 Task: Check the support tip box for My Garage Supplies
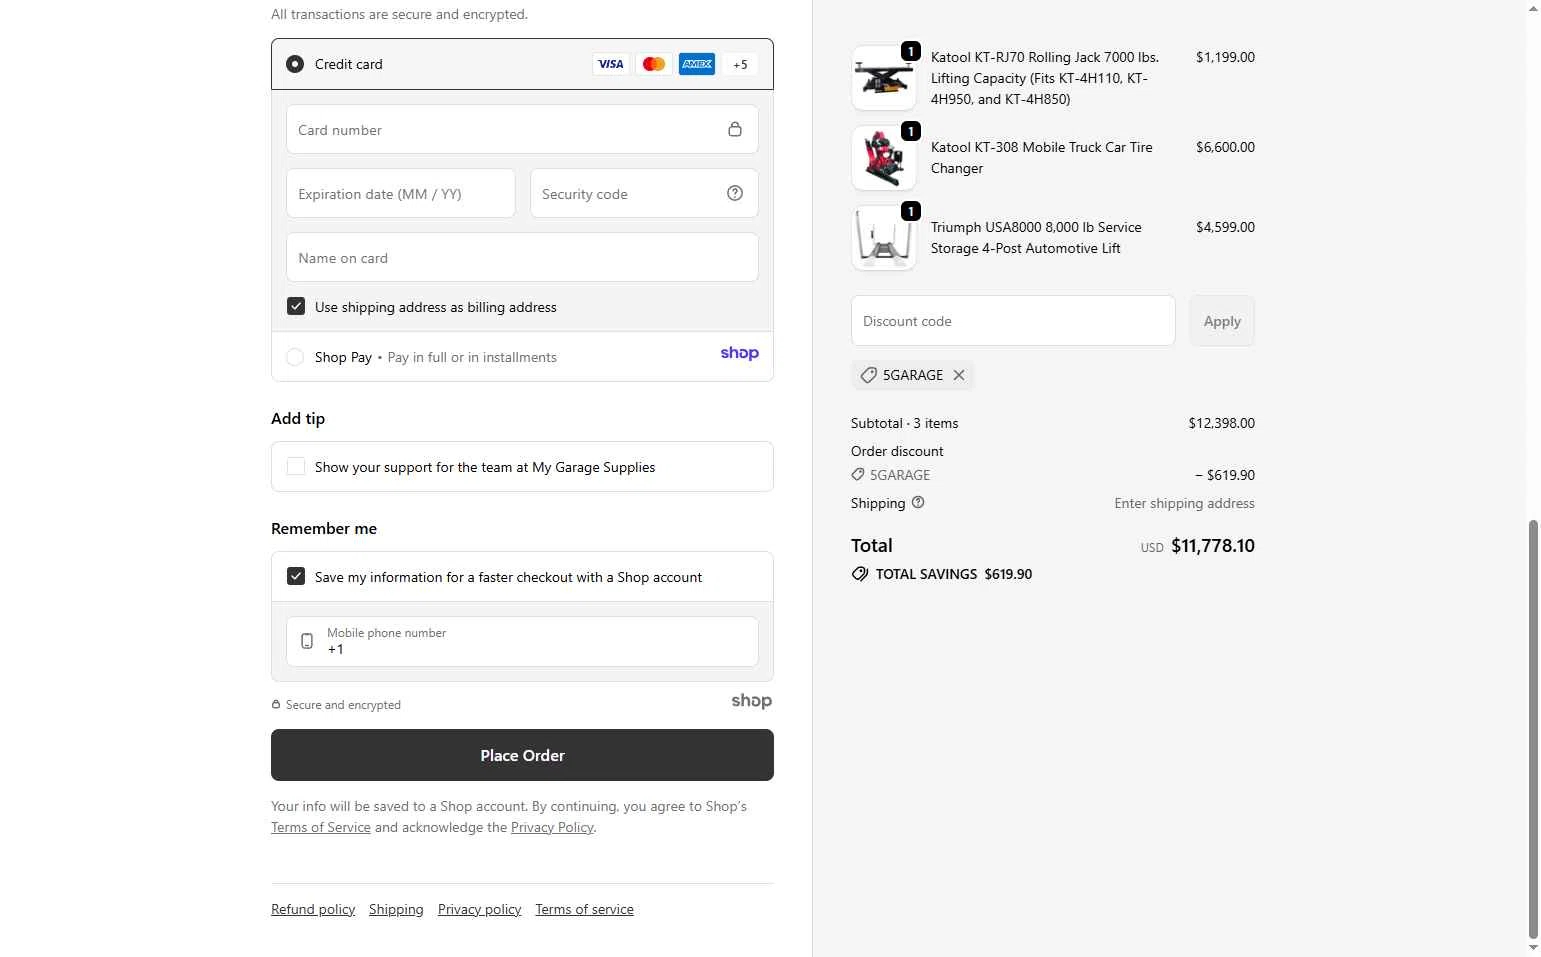click(296, 466)
